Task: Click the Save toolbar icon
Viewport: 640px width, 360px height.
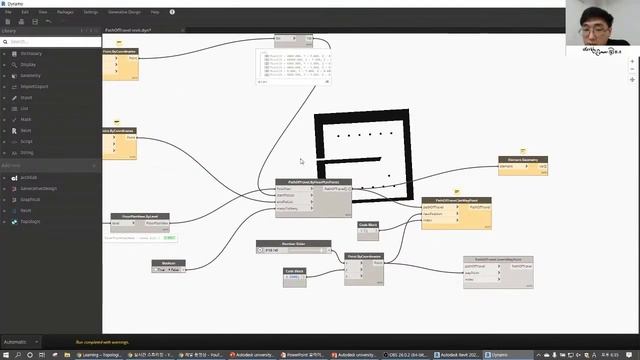Action: point(35,22)
